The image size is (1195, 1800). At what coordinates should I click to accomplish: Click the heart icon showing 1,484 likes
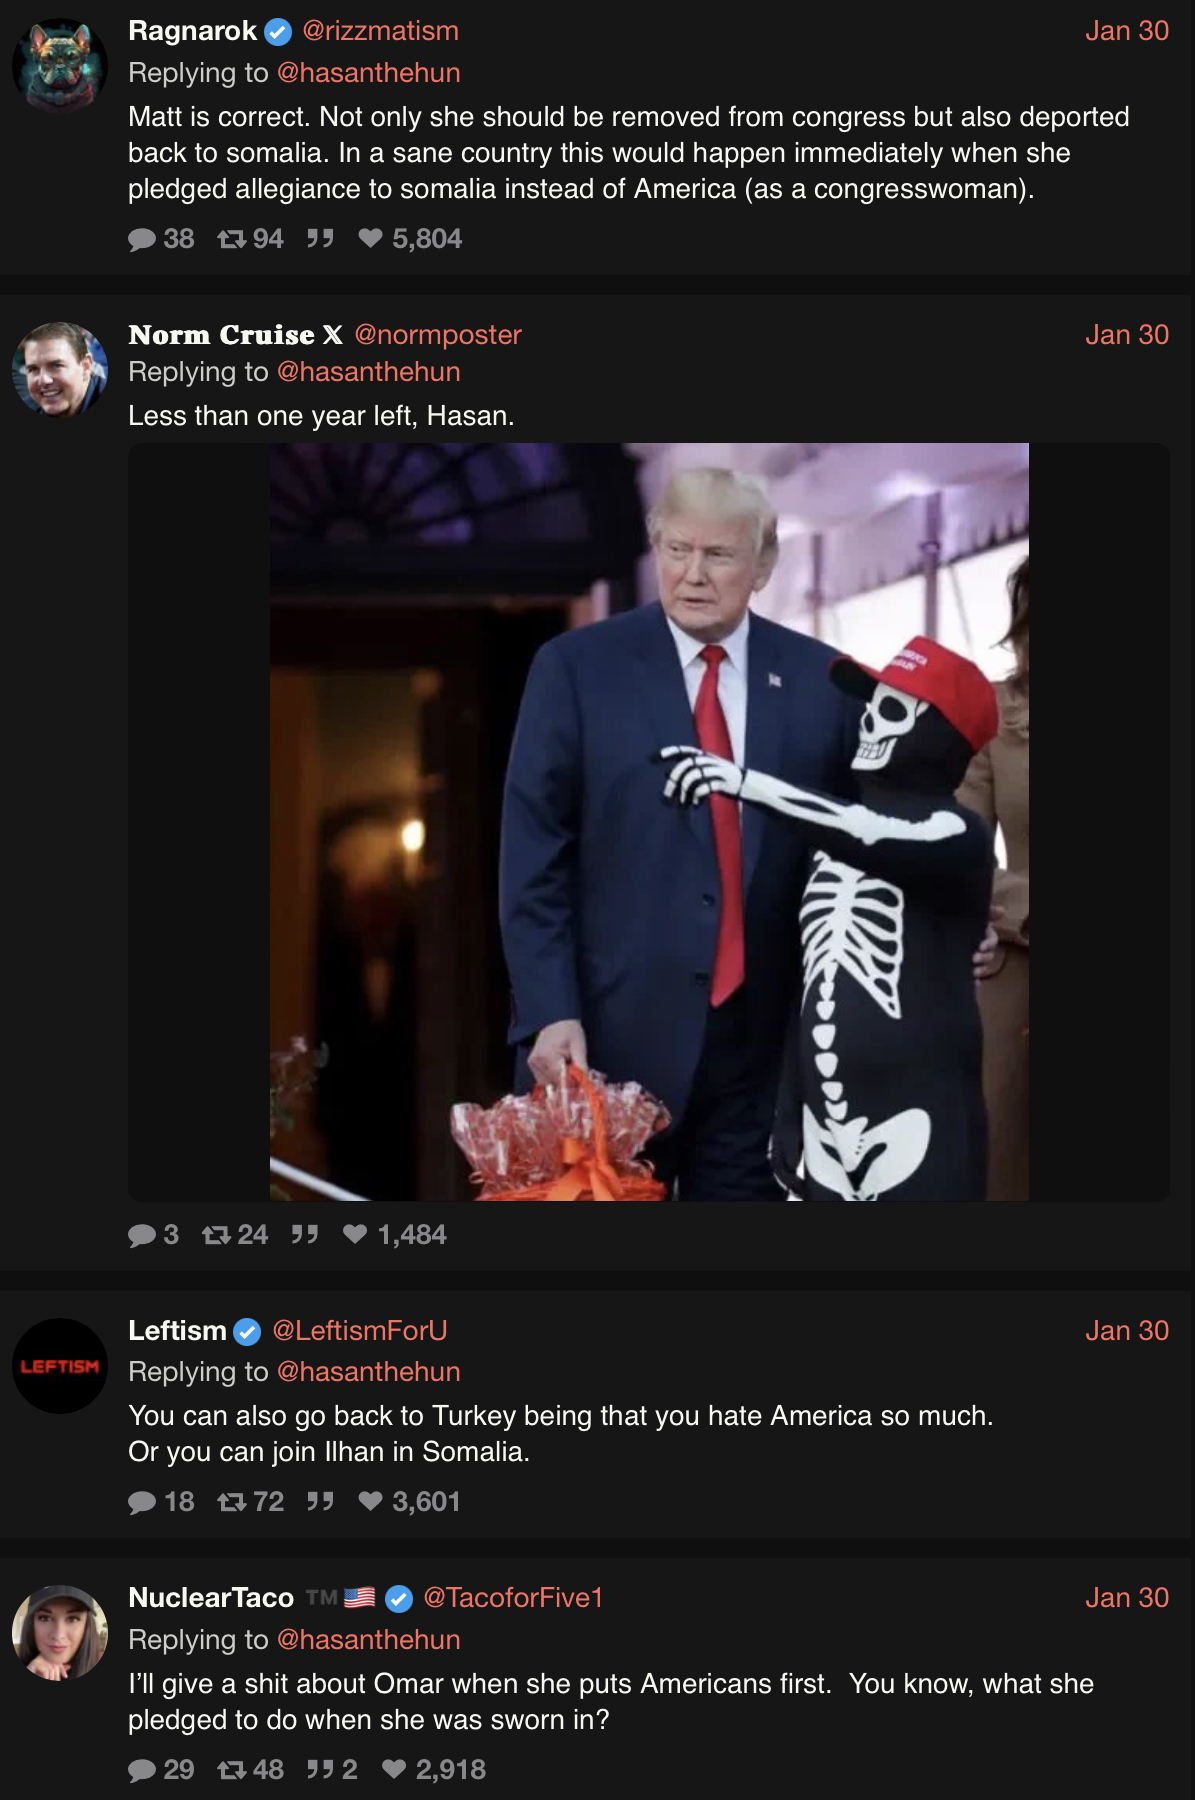tap(355, 1234)
